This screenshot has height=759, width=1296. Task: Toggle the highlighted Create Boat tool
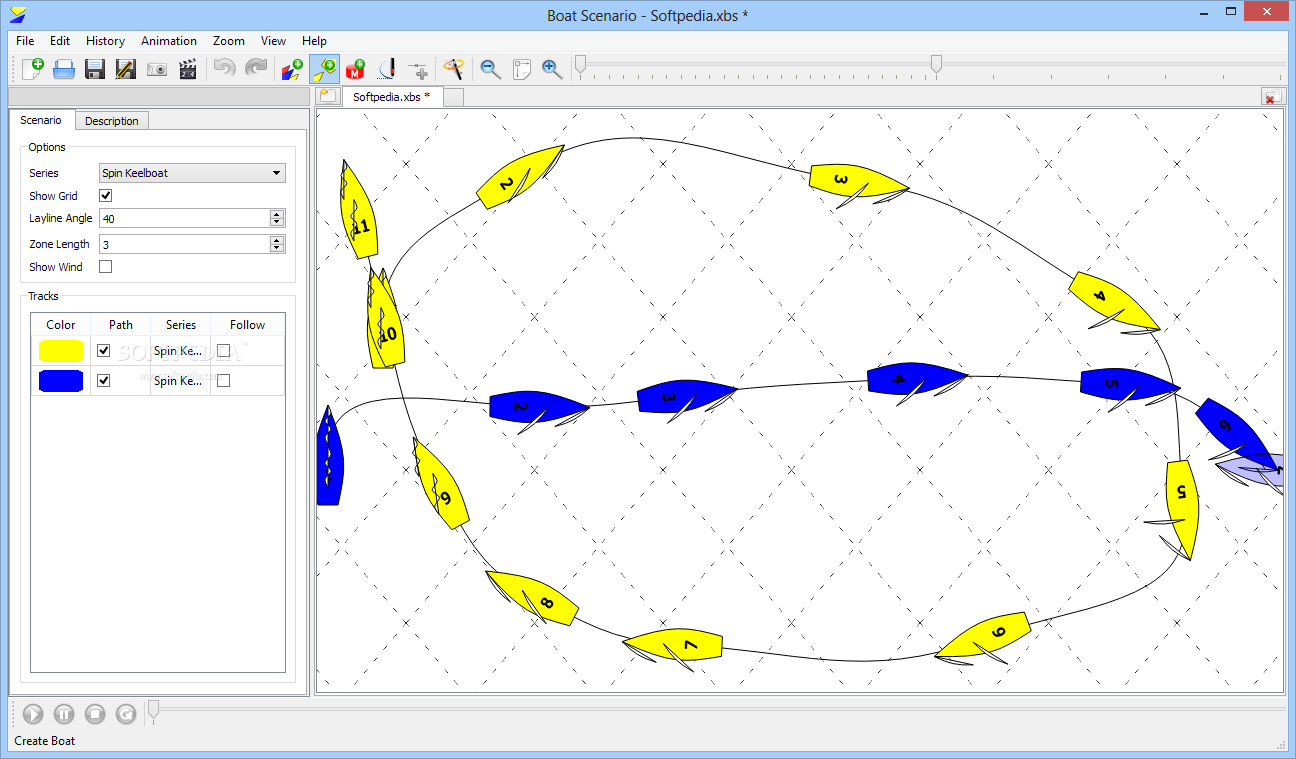click(x=324, y=69)
